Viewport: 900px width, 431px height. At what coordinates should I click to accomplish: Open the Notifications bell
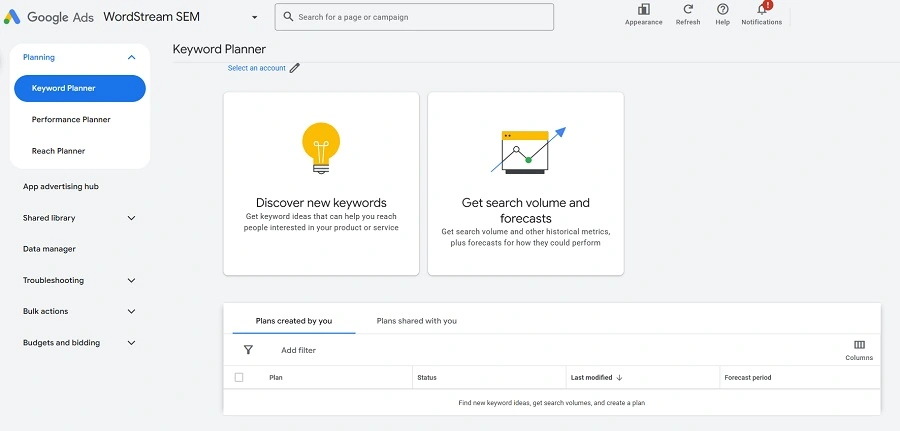[x=762, y=9]
